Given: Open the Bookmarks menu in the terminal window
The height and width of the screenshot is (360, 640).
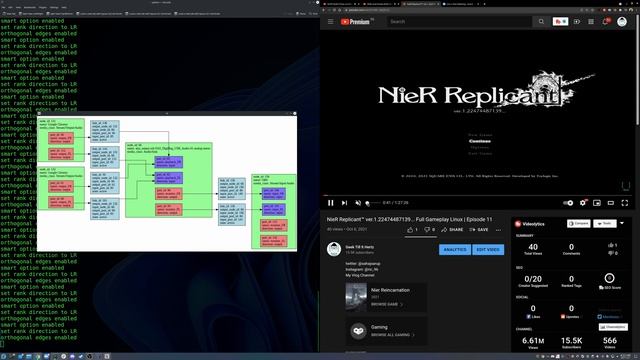Looking at the screenshot, I should coord(30,7).
